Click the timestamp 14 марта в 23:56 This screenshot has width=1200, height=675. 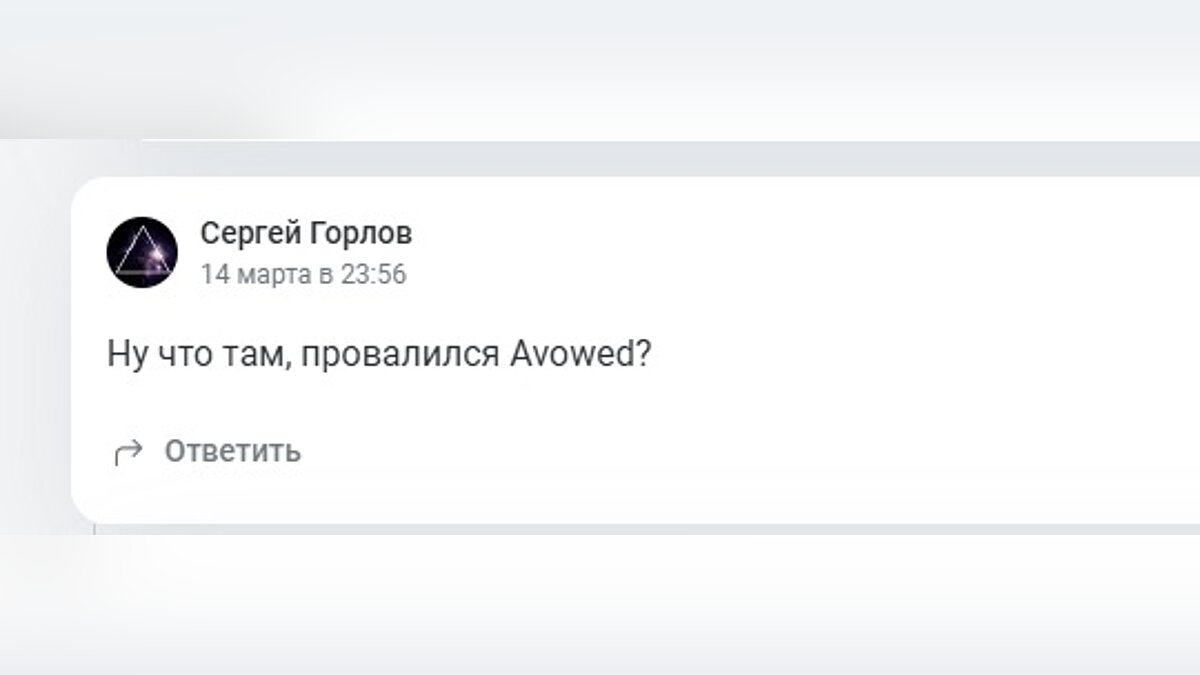pyautogui.click(x=303, y=274)
